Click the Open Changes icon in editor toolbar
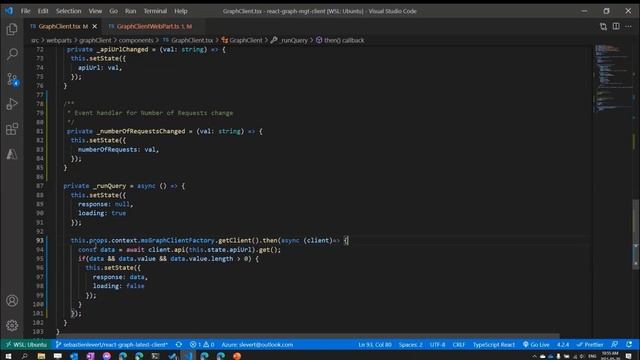Screen dimensions: 640x360 603,27
